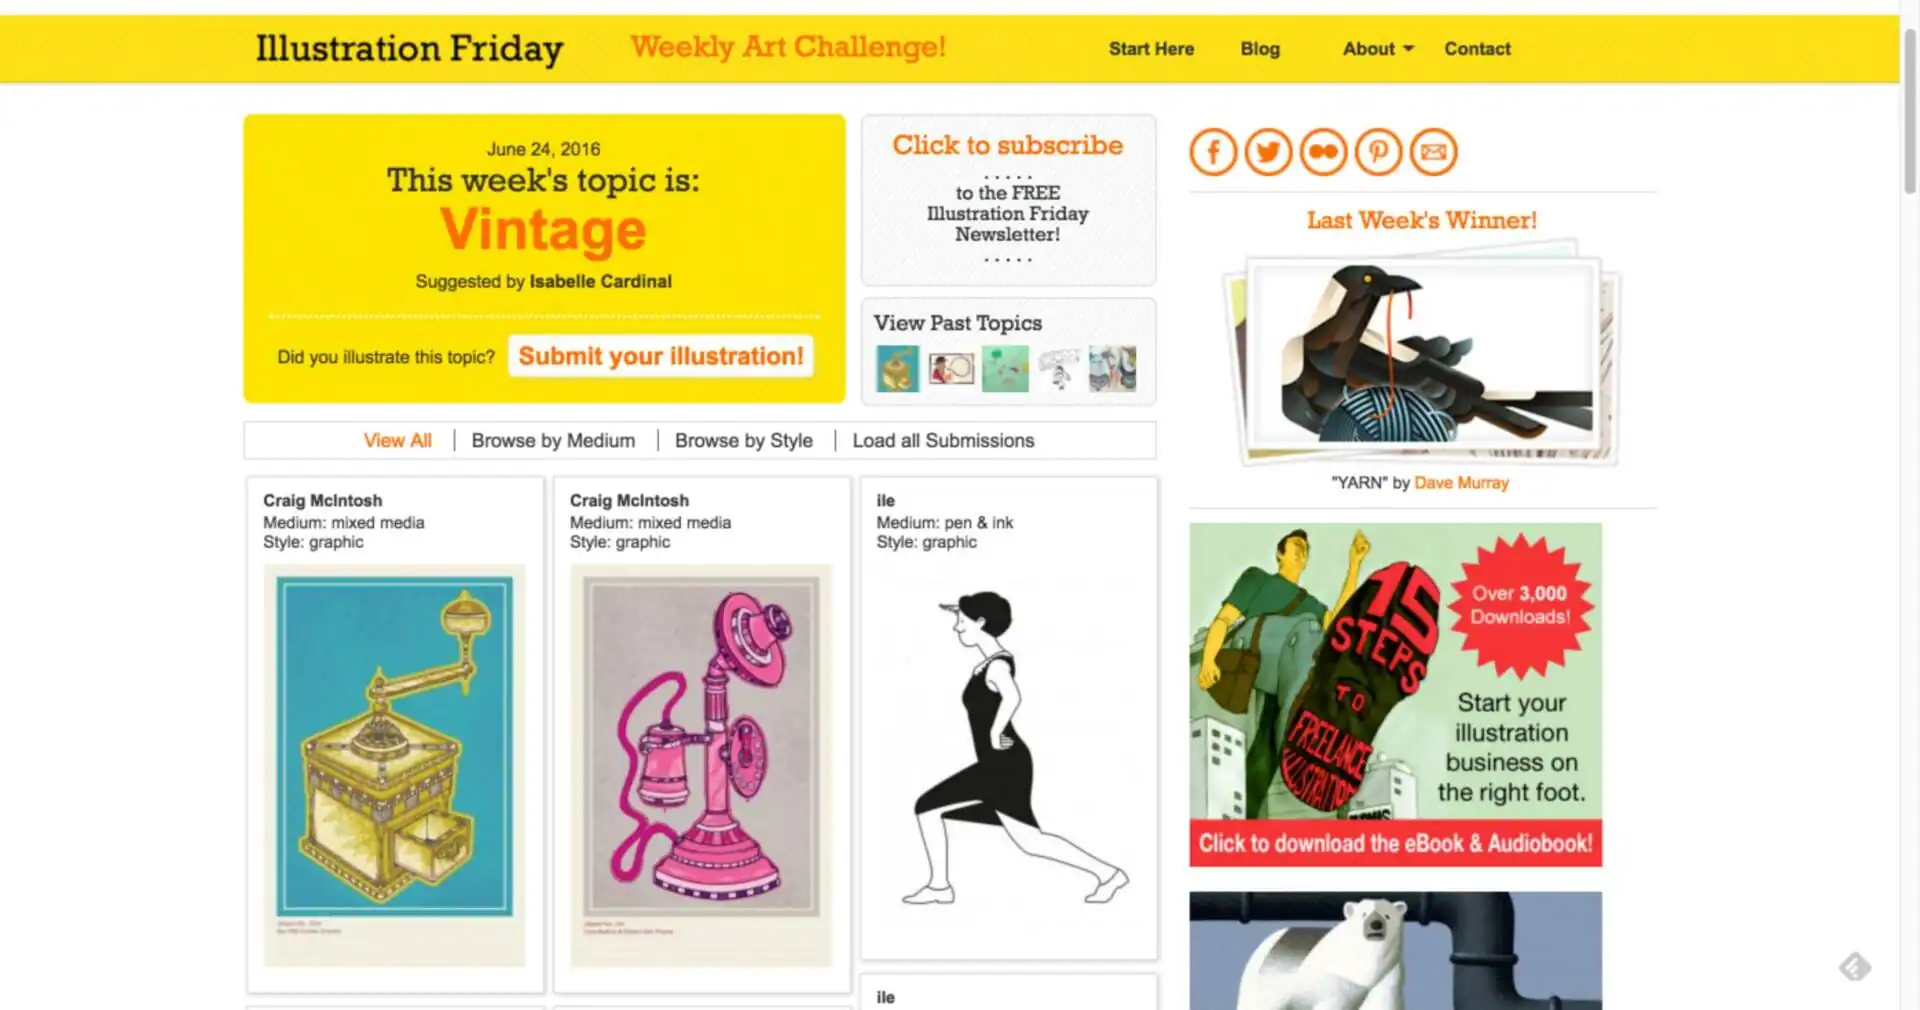Click the Flickr icon

tap(1322, 152)
